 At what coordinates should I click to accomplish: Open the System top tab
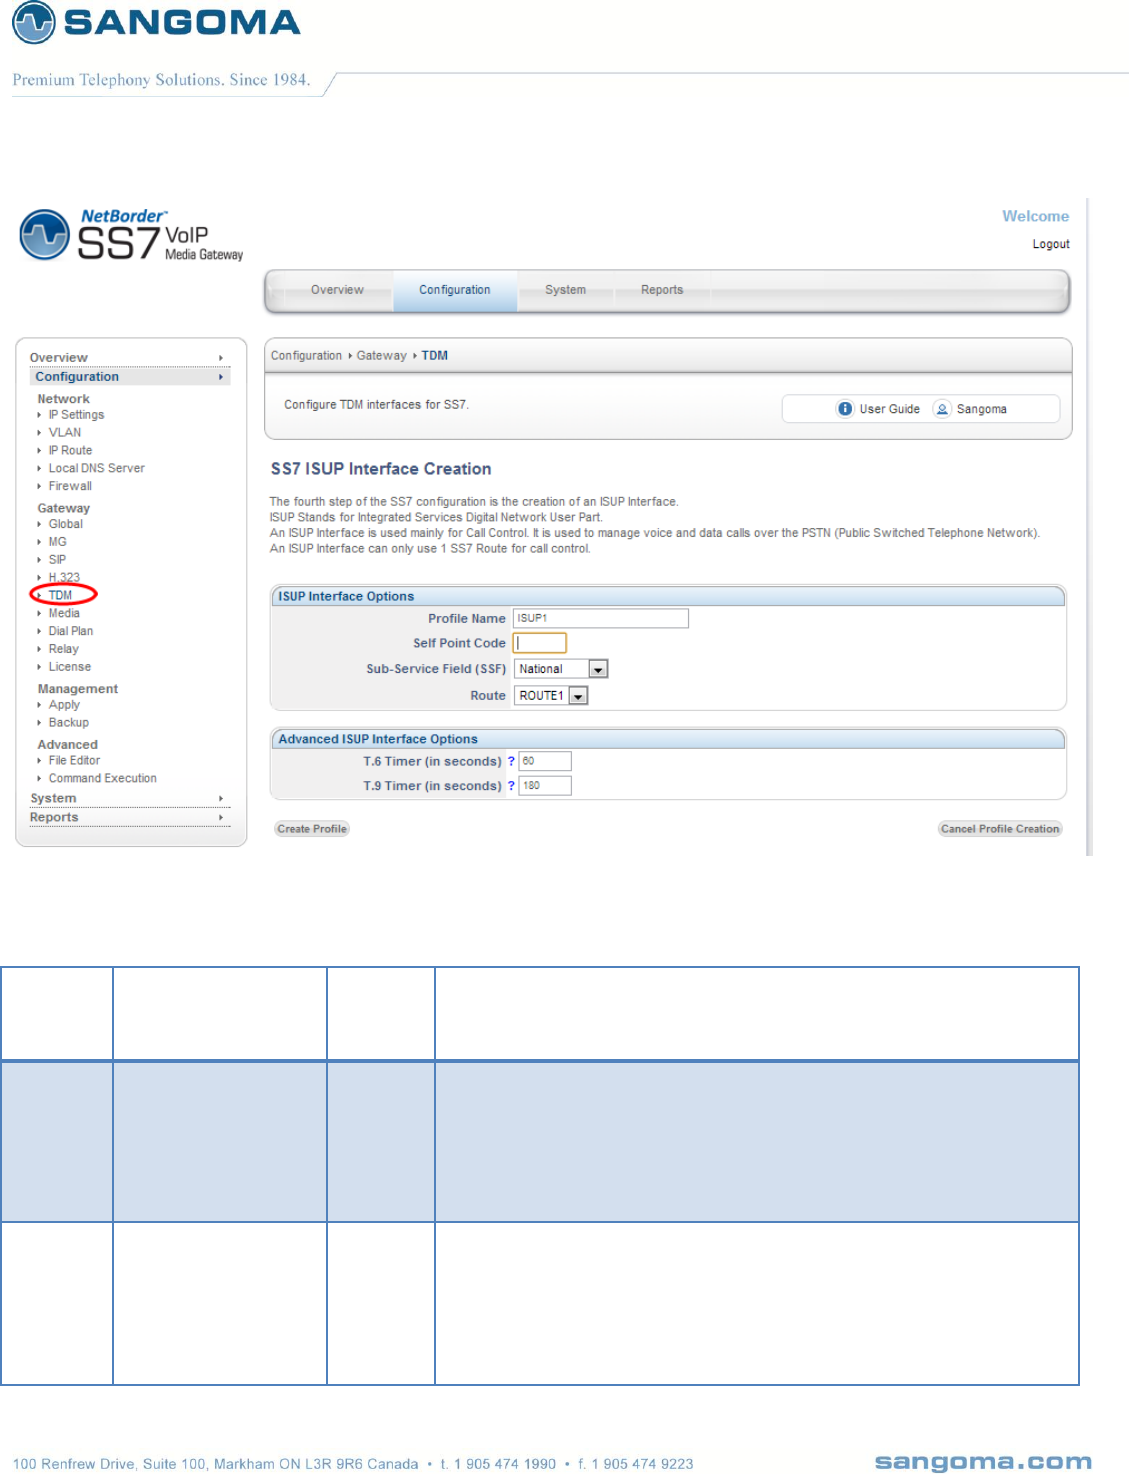(x=565, y=290)
